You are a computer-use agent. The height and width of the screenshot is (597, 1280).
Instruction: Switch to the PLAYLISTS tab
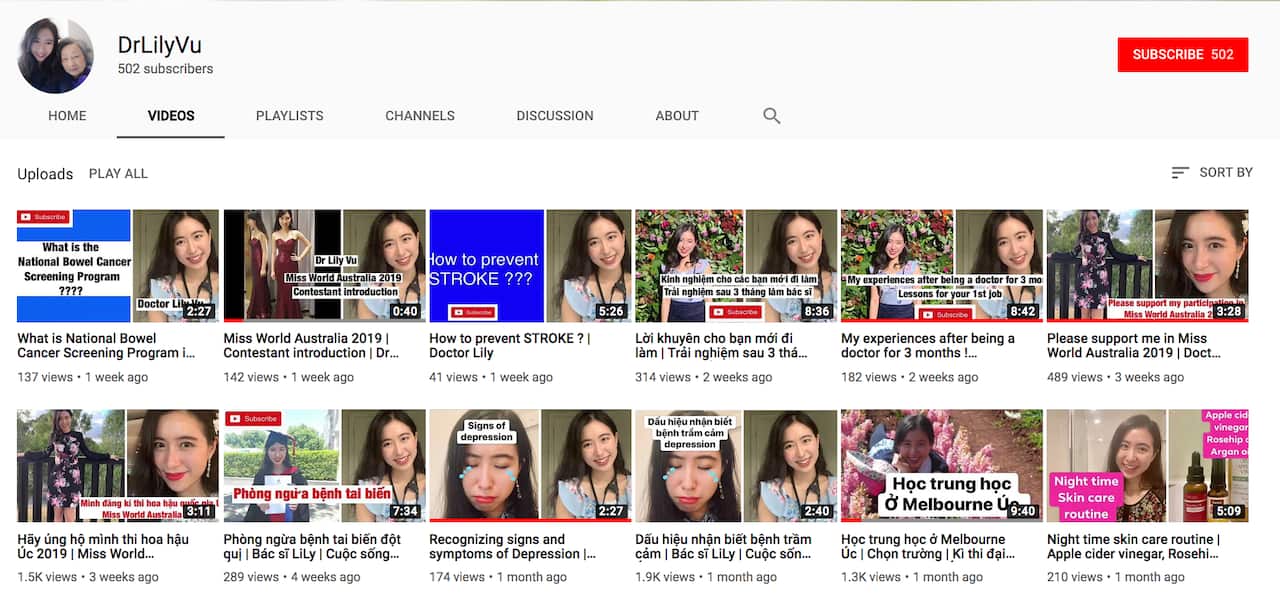pyautogui.click(x=289, y=115)
